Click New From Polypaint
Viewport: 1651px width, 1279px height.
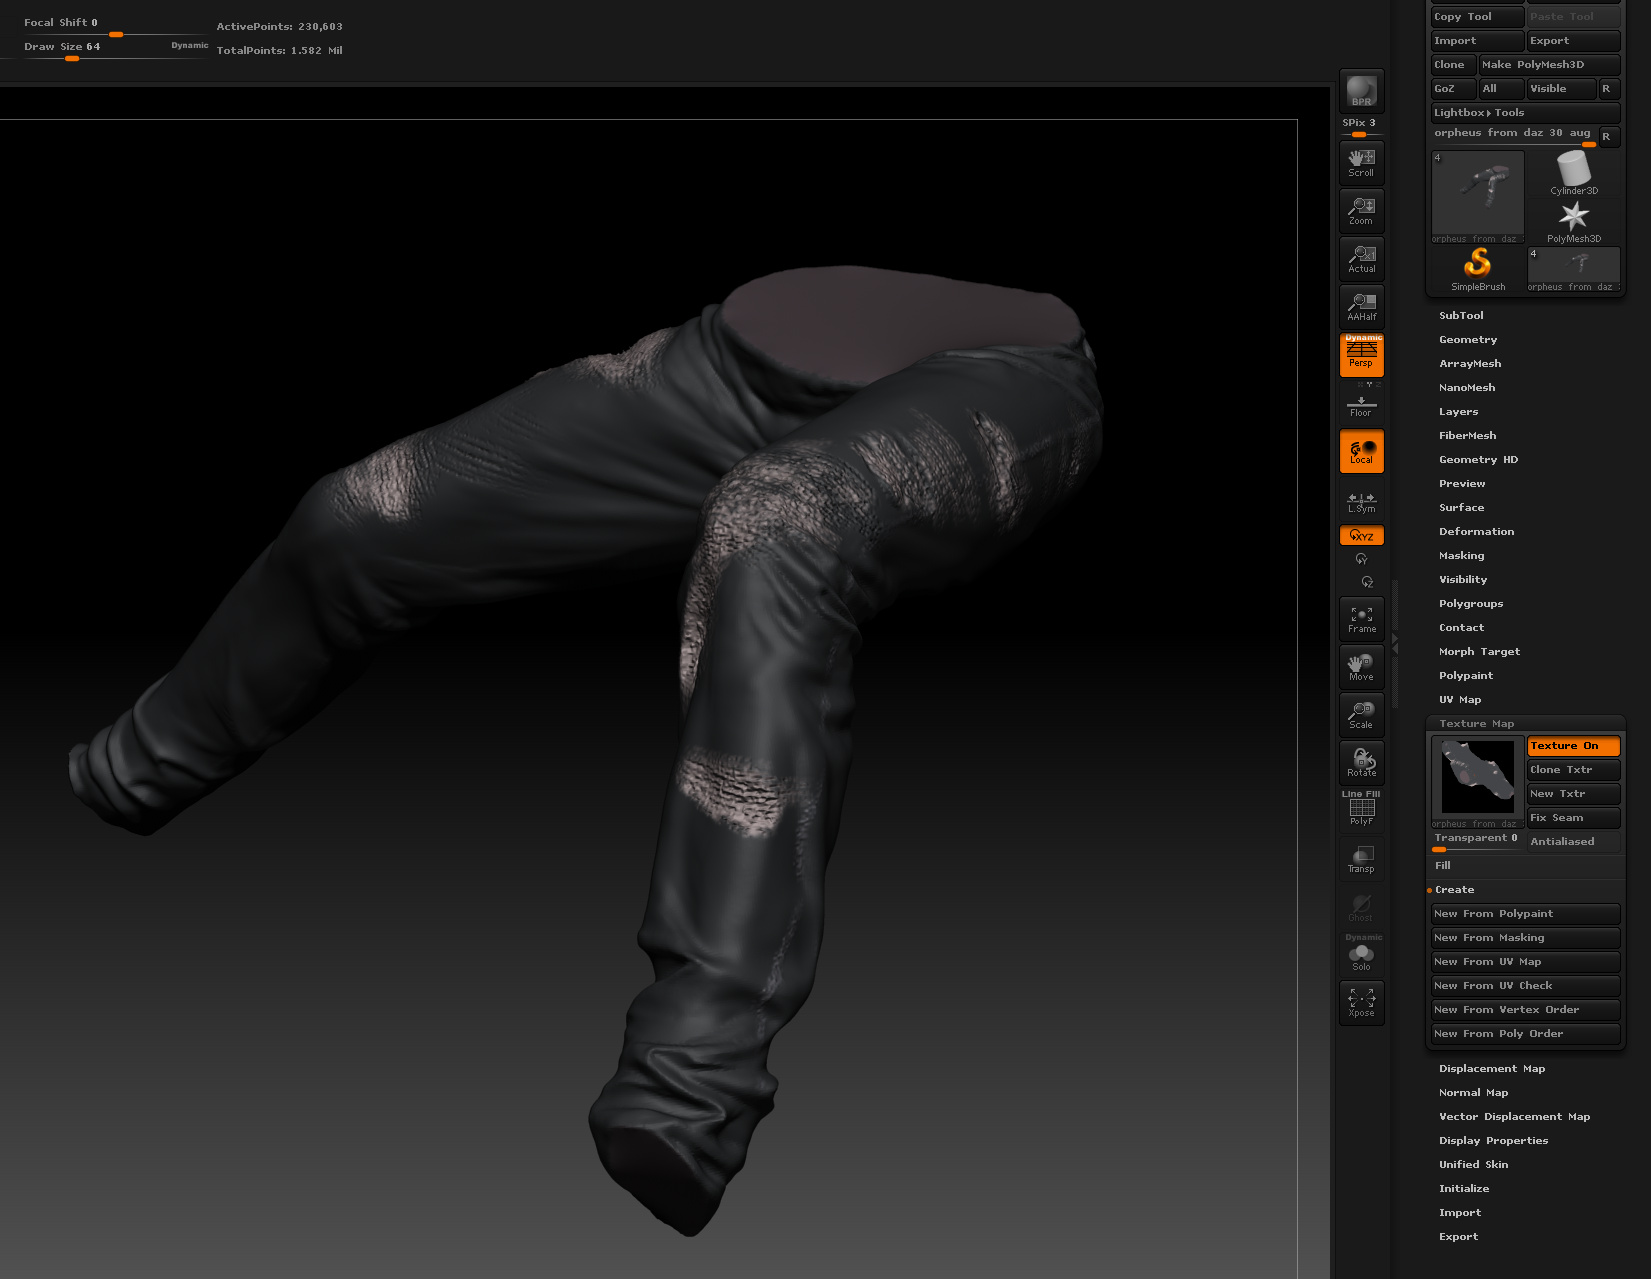pos(1526,914)
